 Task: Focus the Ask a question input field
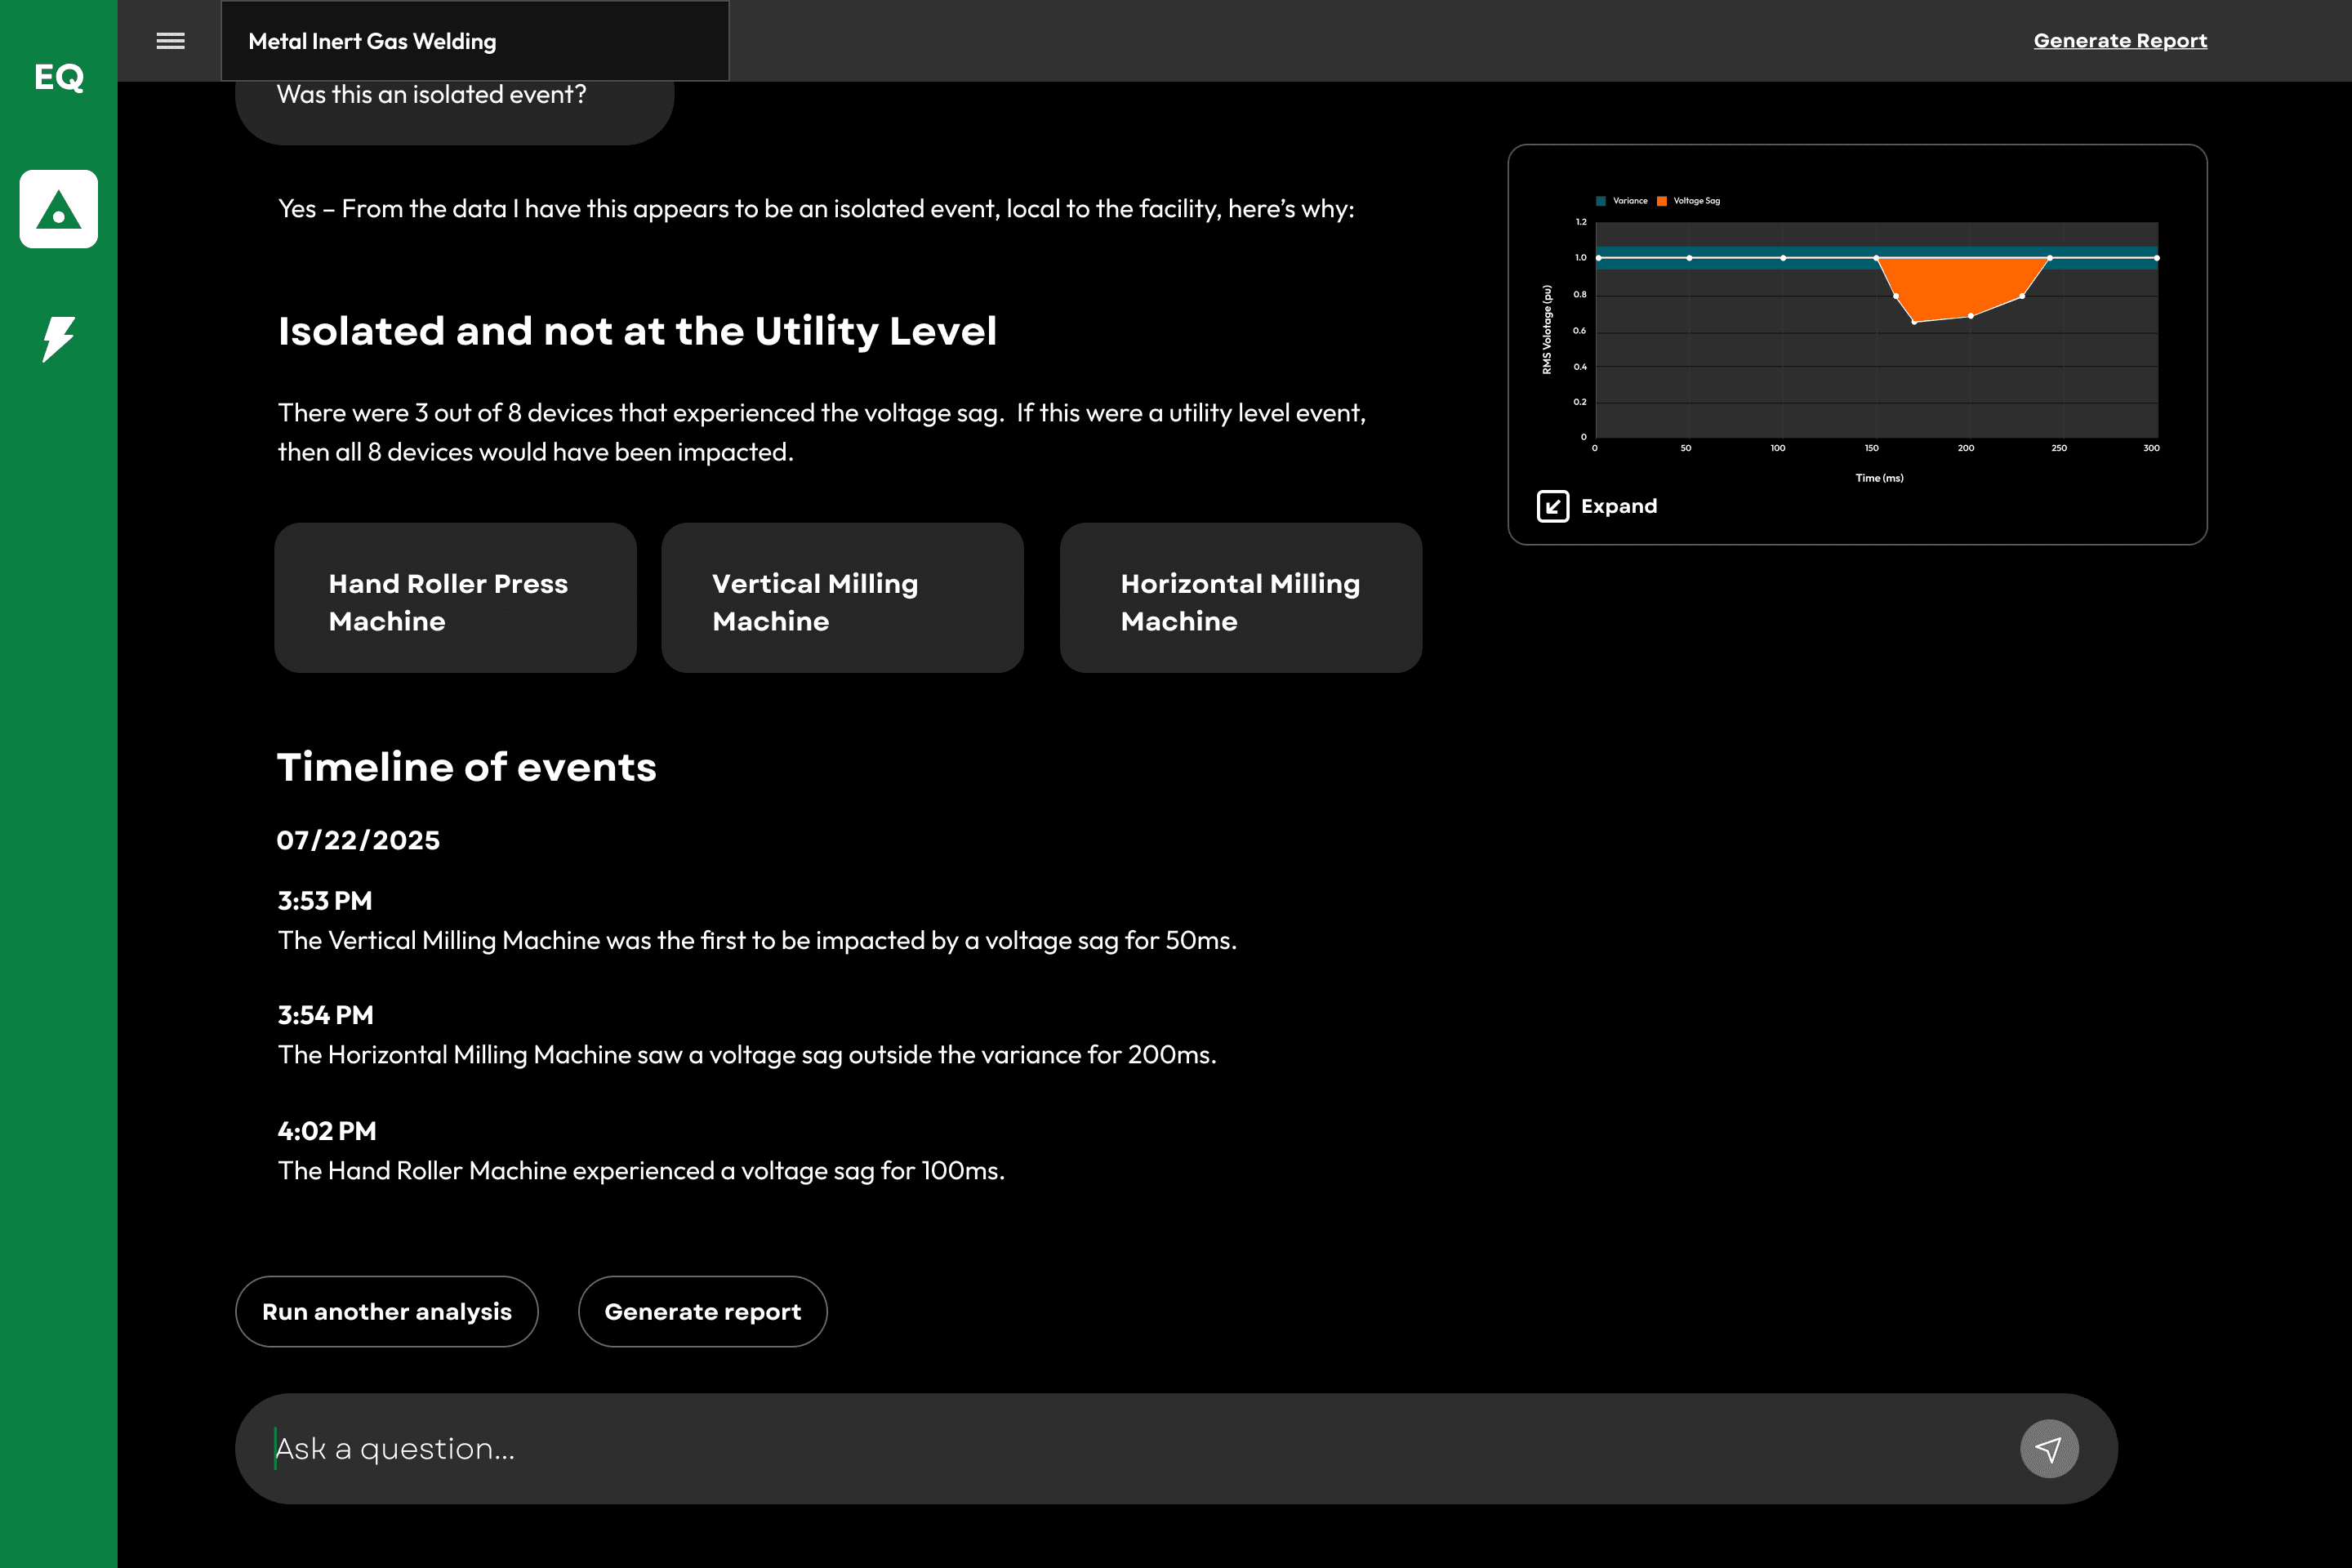click(x=1100, y=1448)
